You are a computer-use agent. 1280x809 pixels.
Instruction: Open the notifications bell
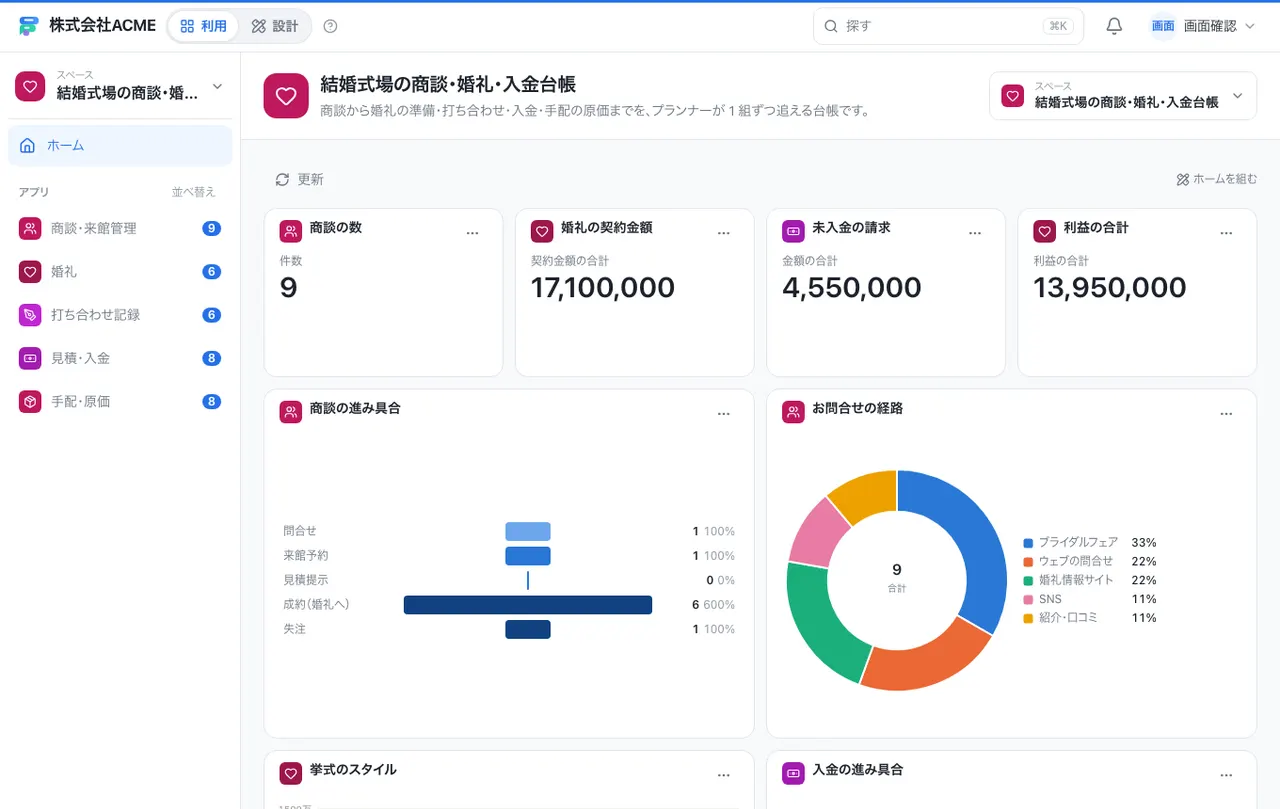[1114, 26]
